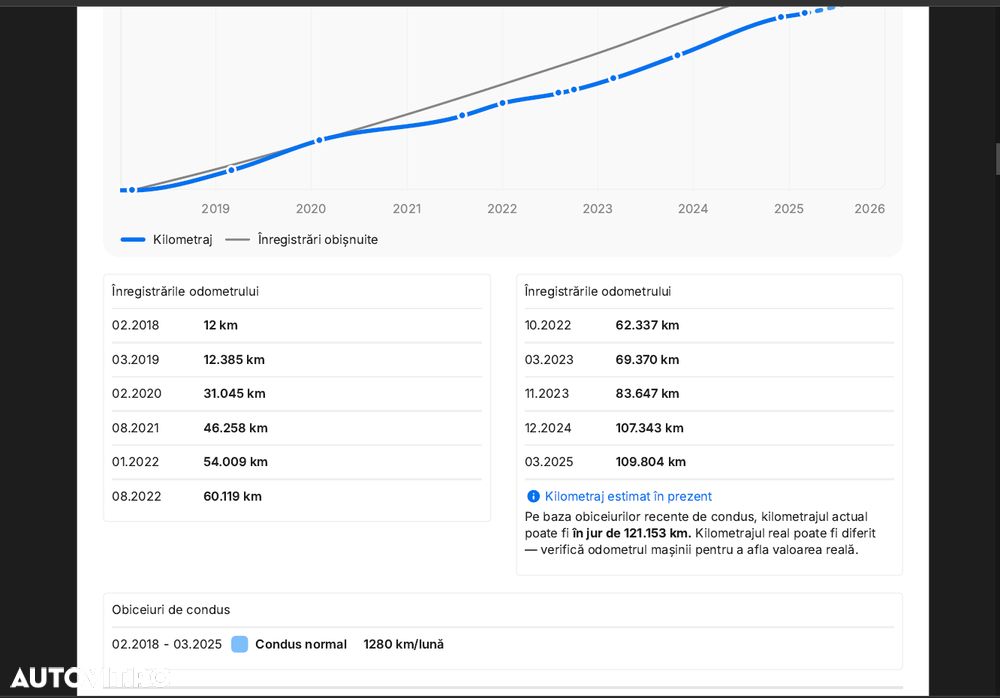Click the 2026 year label on chart axis
The image size is (1000, 698).
pos(869,209)
